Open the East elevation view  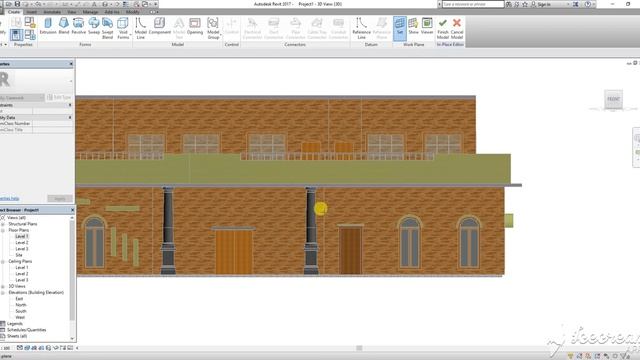tap(19, 299)
